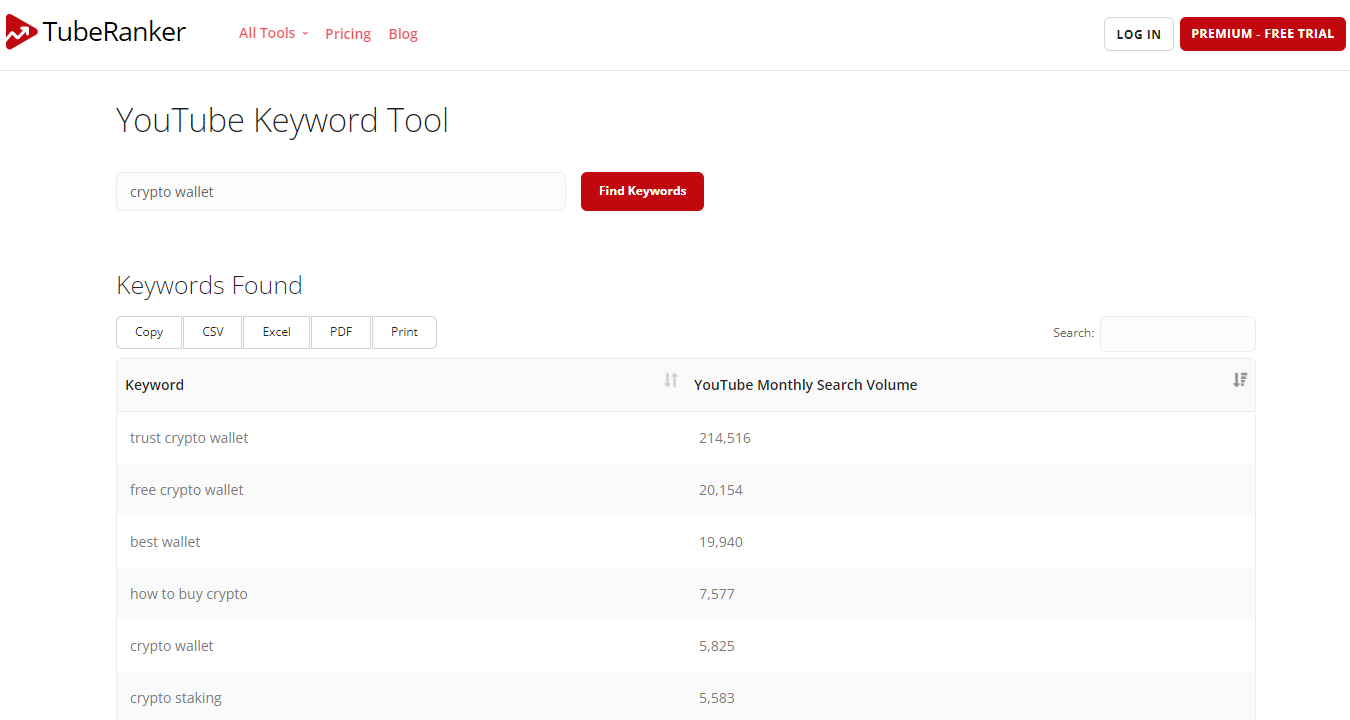
Task: Click the 19,940 volume value
Action: 721,542
